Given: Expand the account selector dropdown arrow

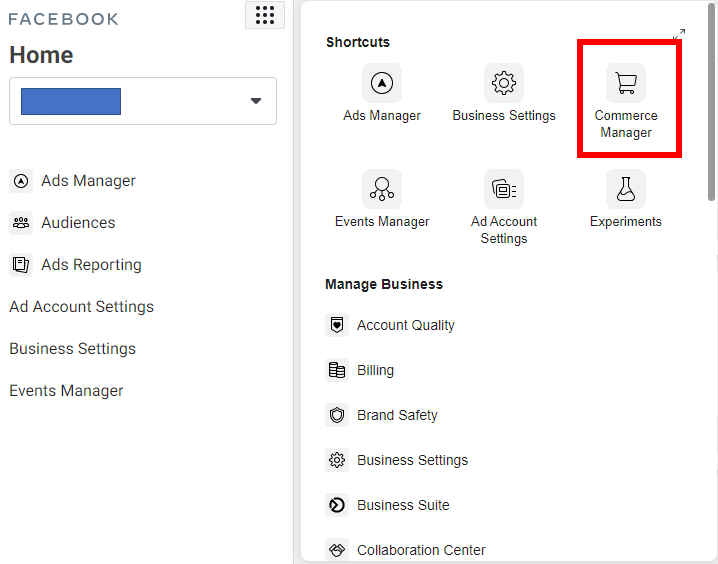Looking at the screenshot, I should pos(256,101).
